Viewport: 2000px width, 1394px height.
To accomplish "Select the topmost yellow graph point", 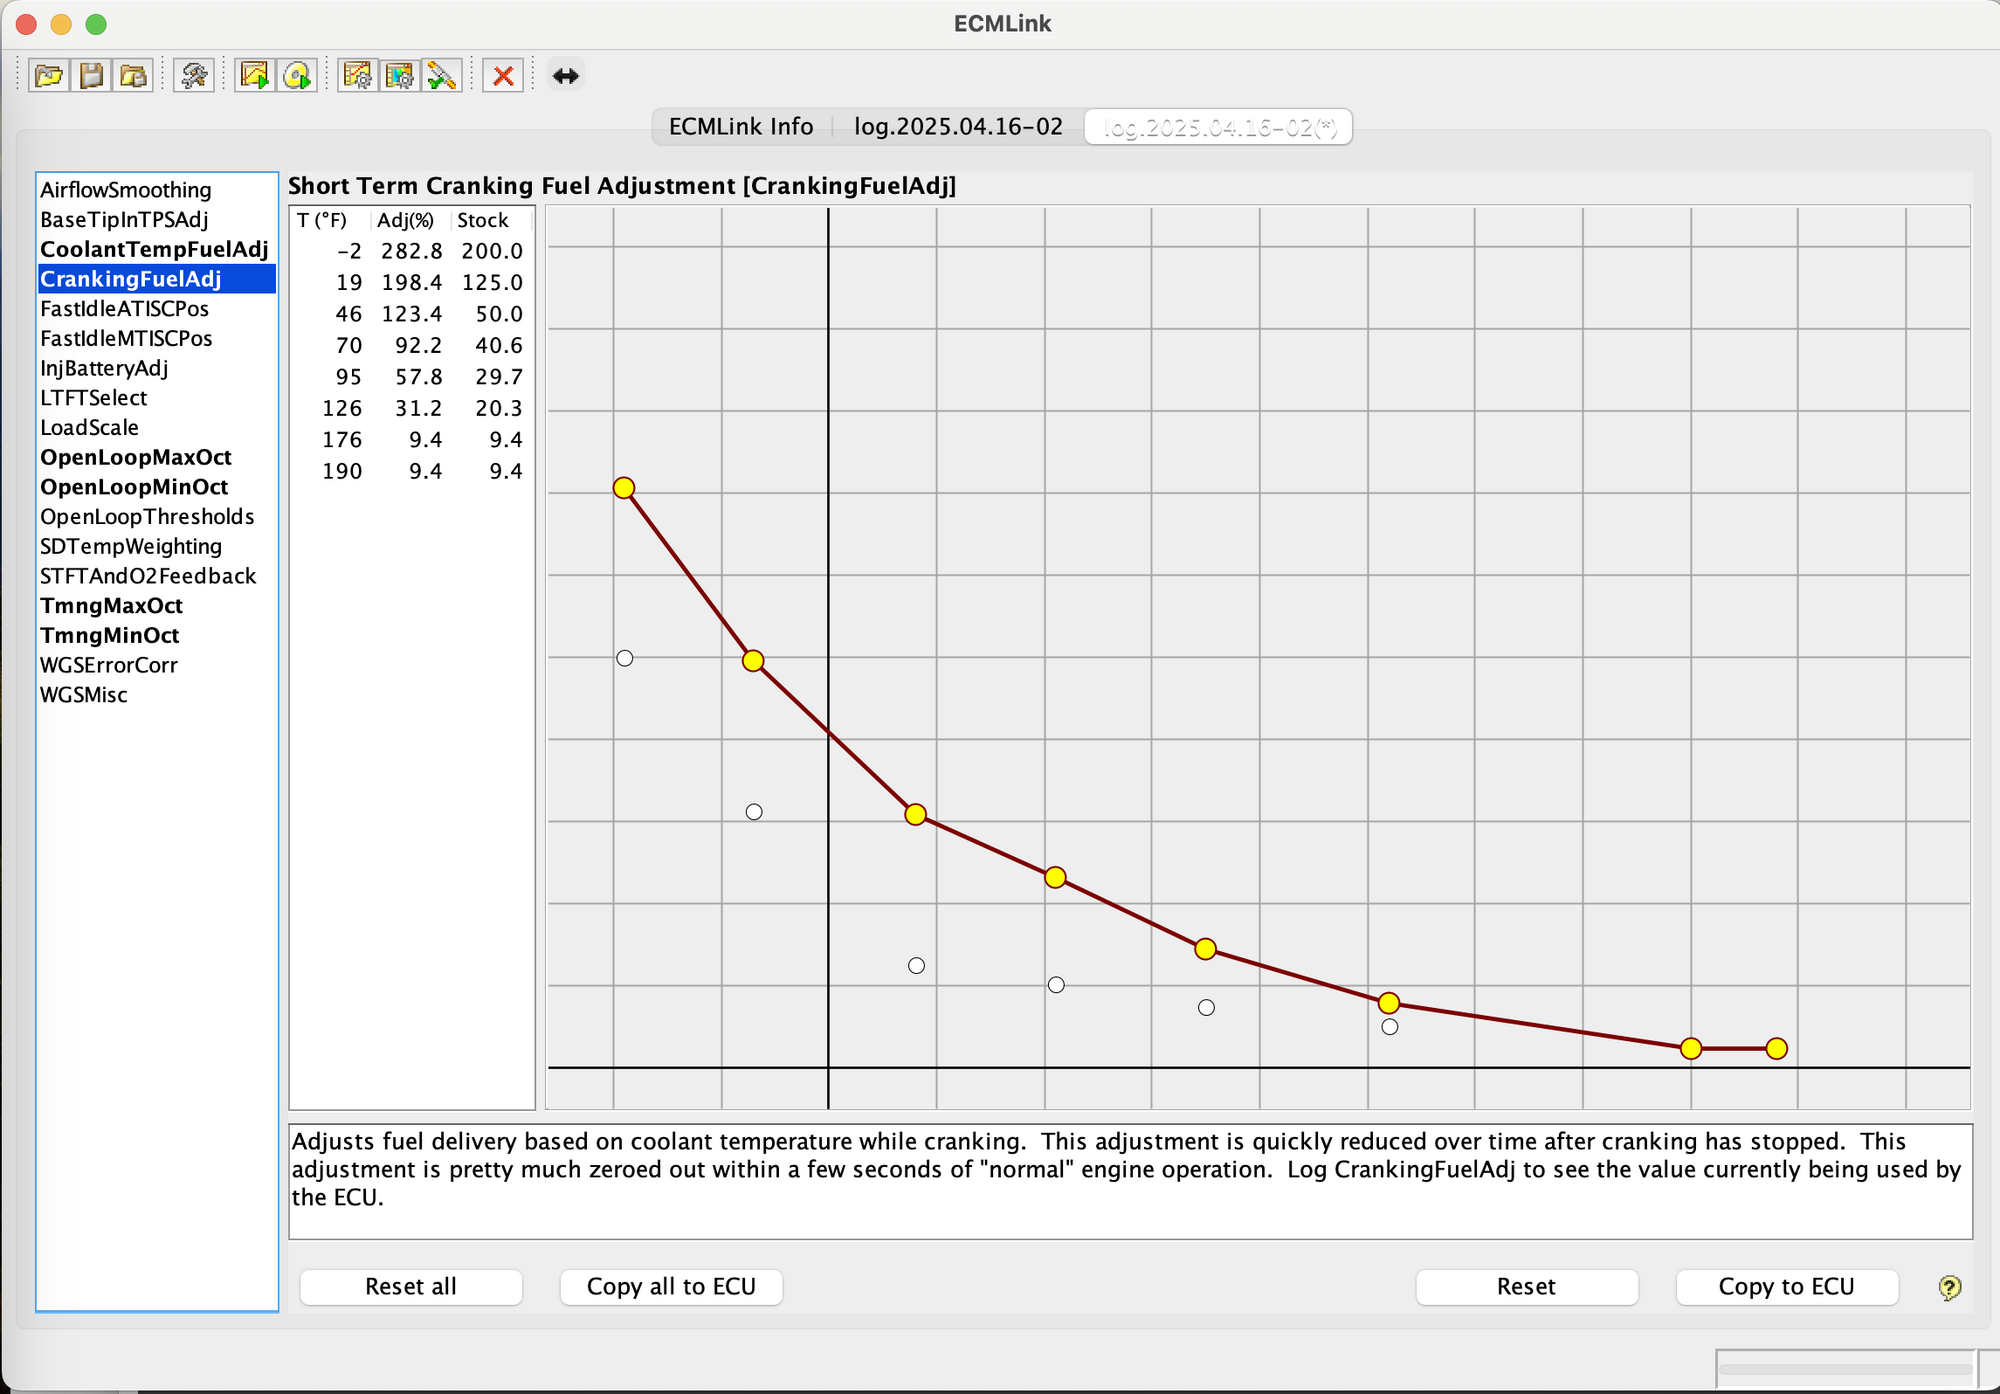I will 624,488.
